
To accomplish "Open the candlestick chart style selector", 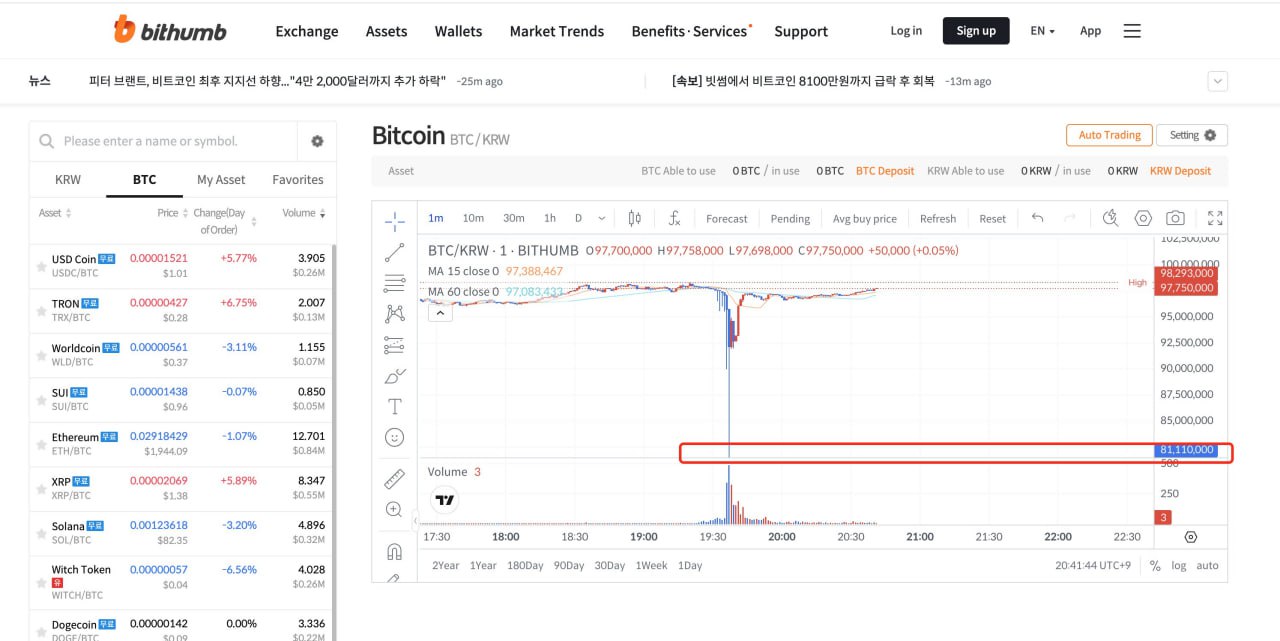I will coord(634,218).
